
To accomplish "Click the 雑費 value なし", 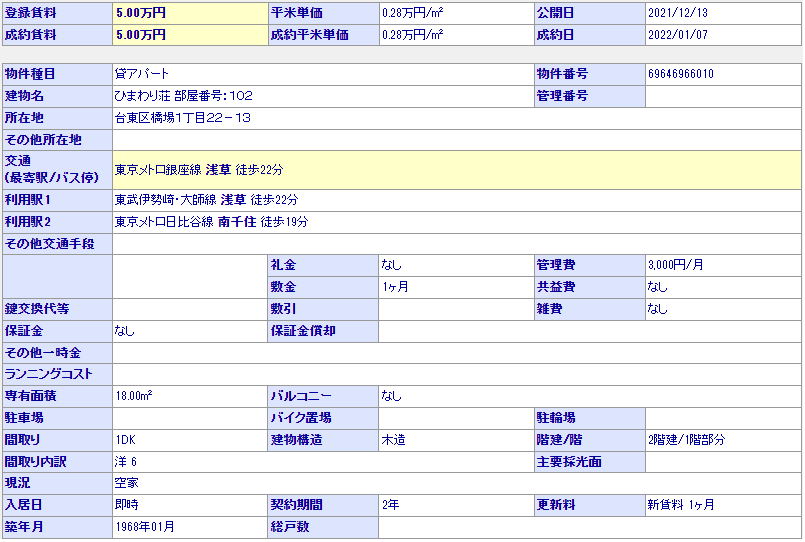I will [x=657, y=309].
